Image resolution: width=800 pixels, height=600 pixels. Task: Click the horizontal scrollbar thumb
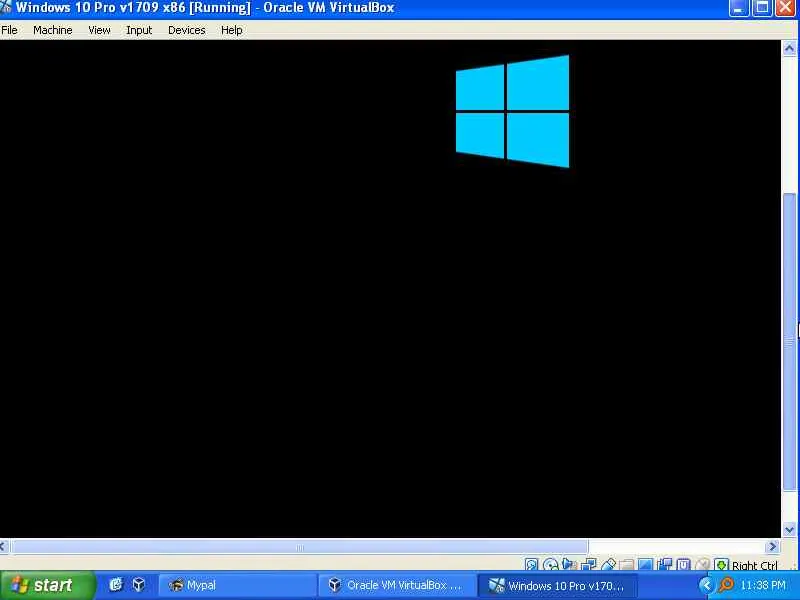299,547
